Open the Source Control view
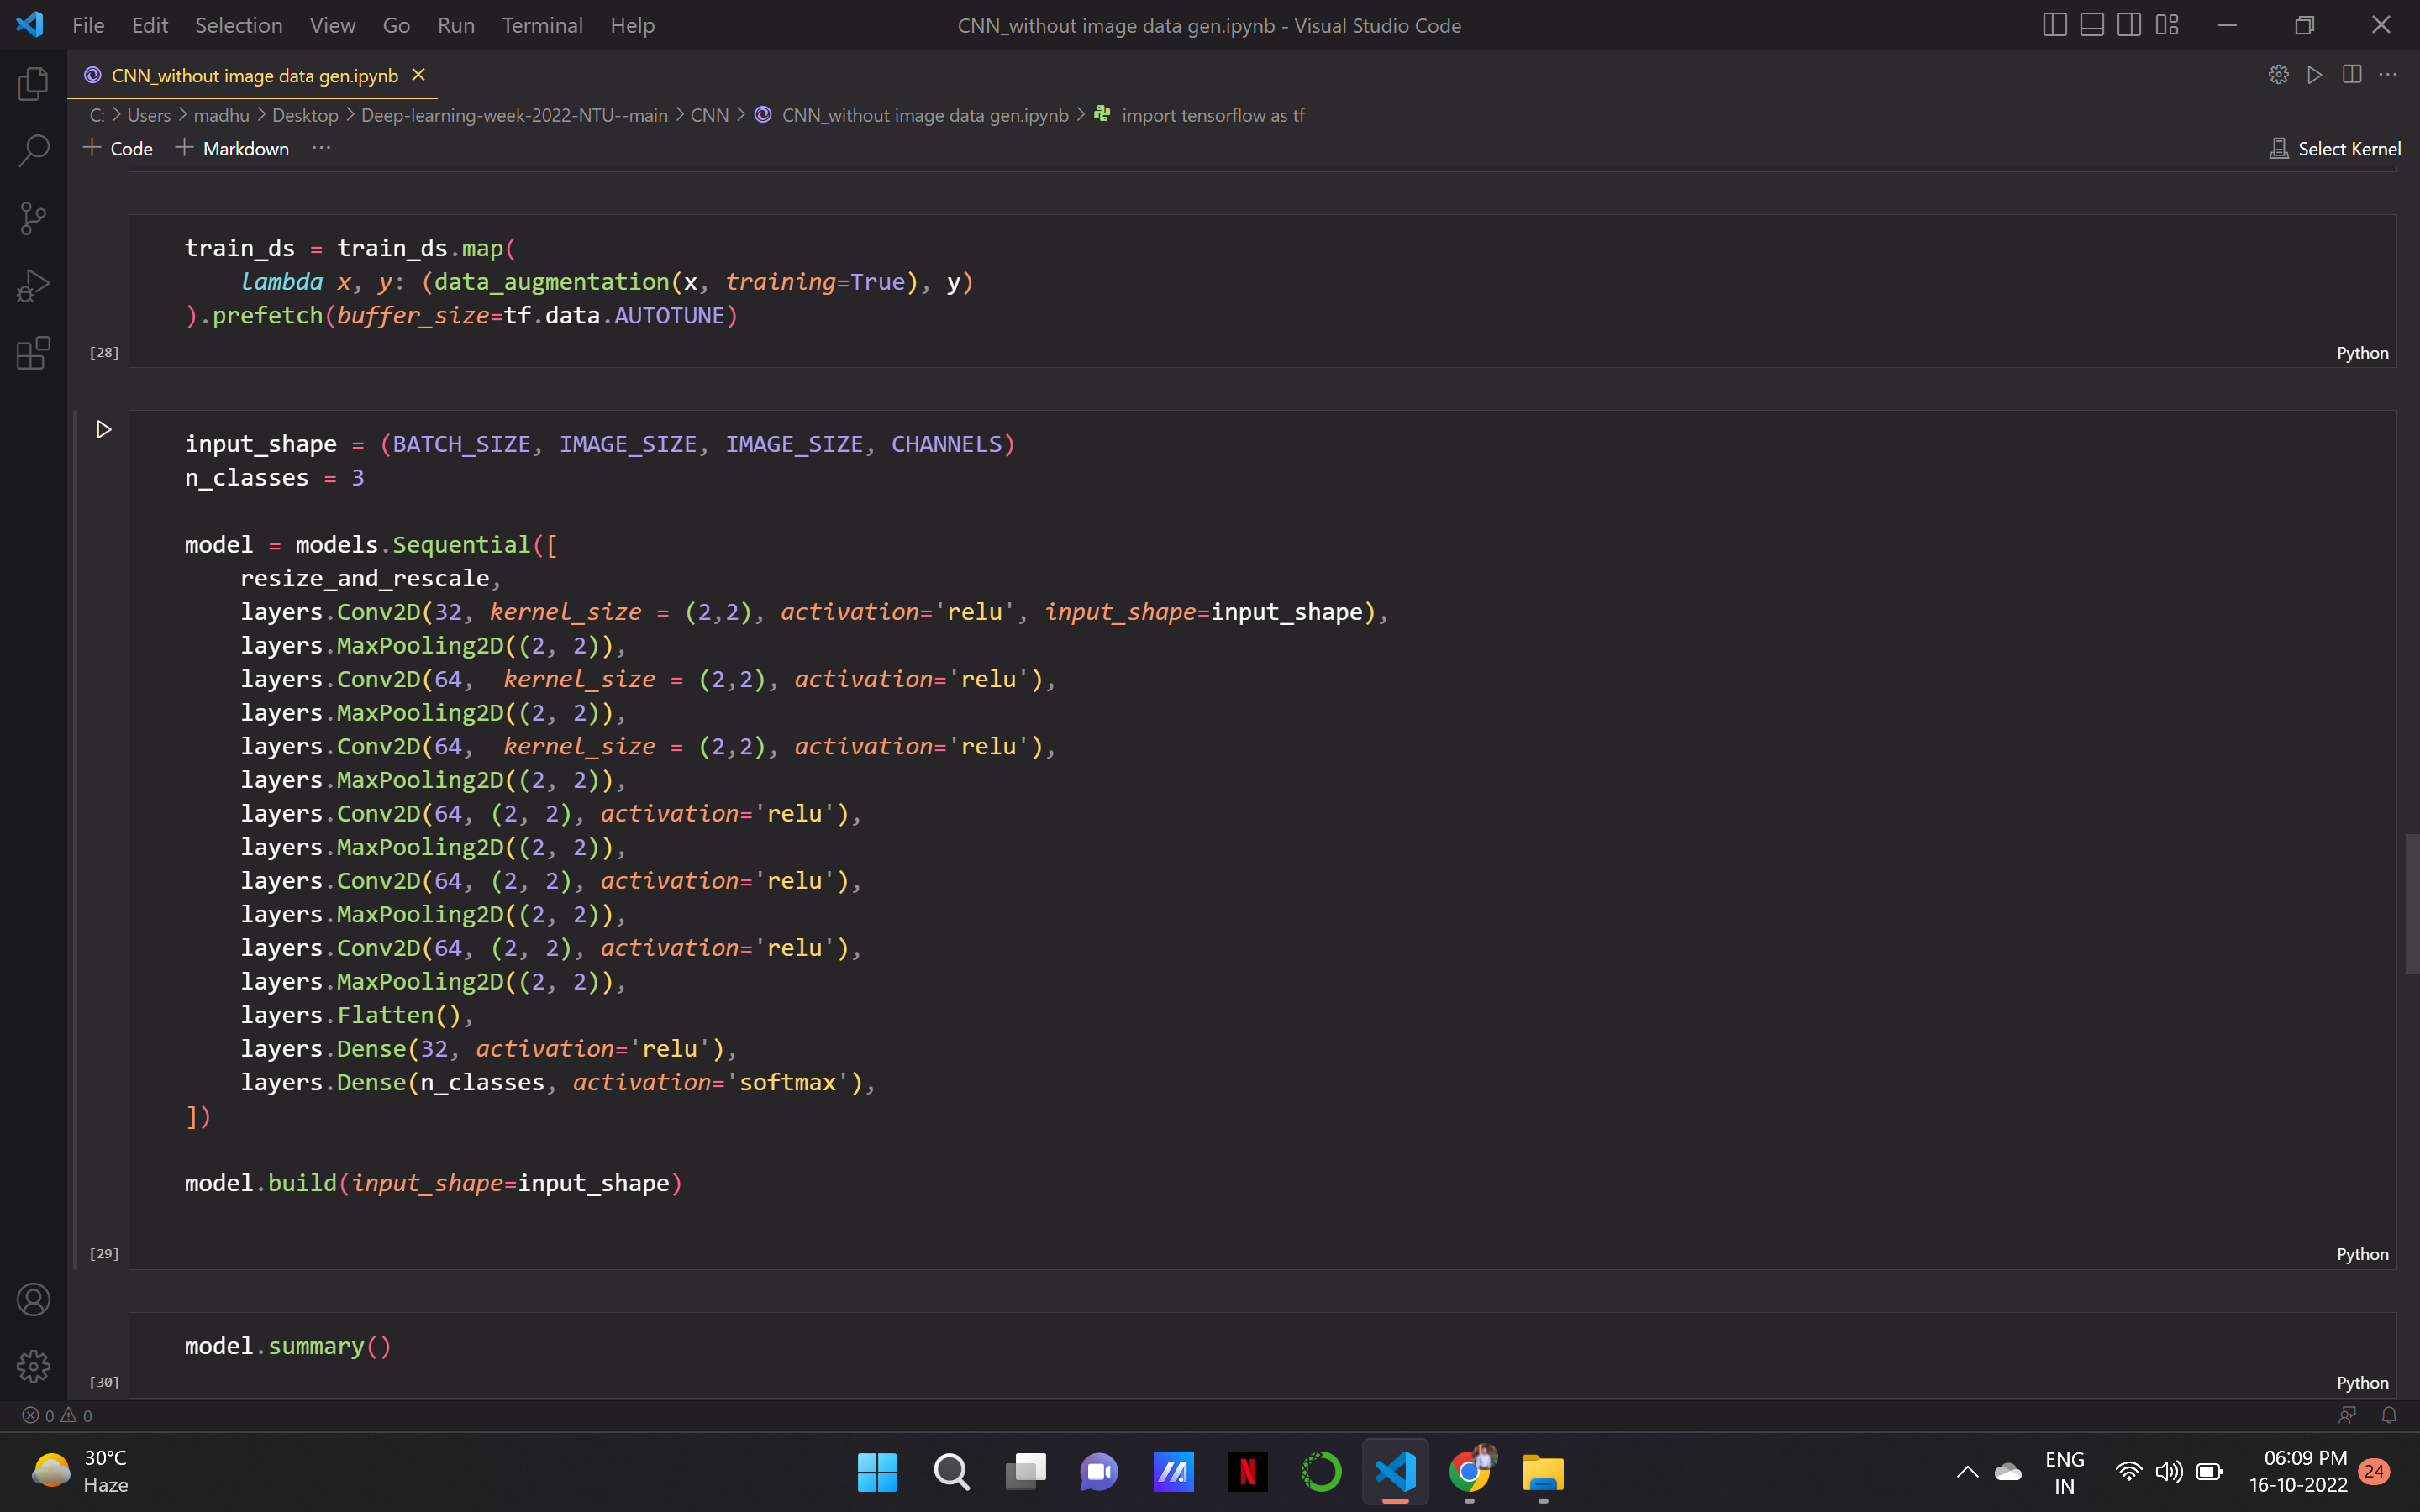The width and height of the screenshot is (2420, 1512). click(x=33, y=218)
